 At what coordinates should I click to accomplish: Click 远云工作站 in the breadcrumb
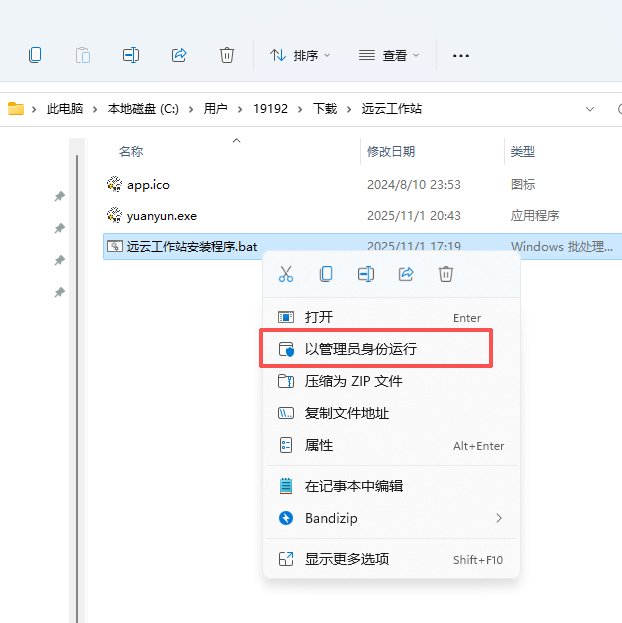(391, 108)
